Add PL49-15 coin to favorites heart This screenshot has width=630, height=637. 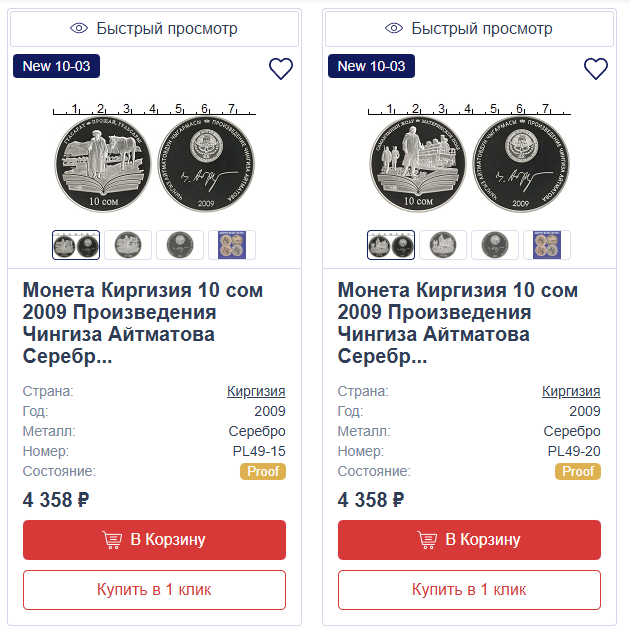point(281,69)
